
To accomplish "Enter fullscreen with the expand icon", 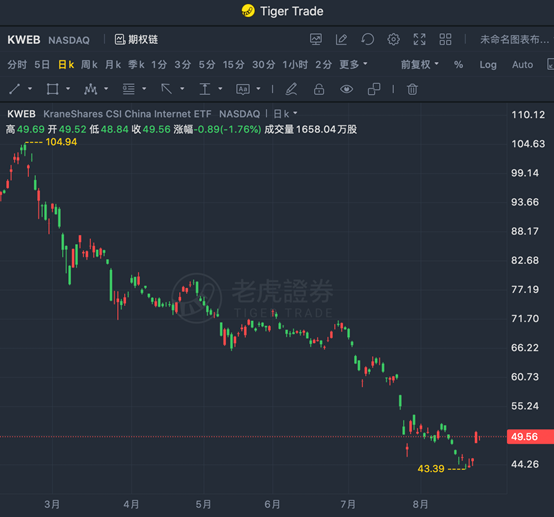I will 419,39.
